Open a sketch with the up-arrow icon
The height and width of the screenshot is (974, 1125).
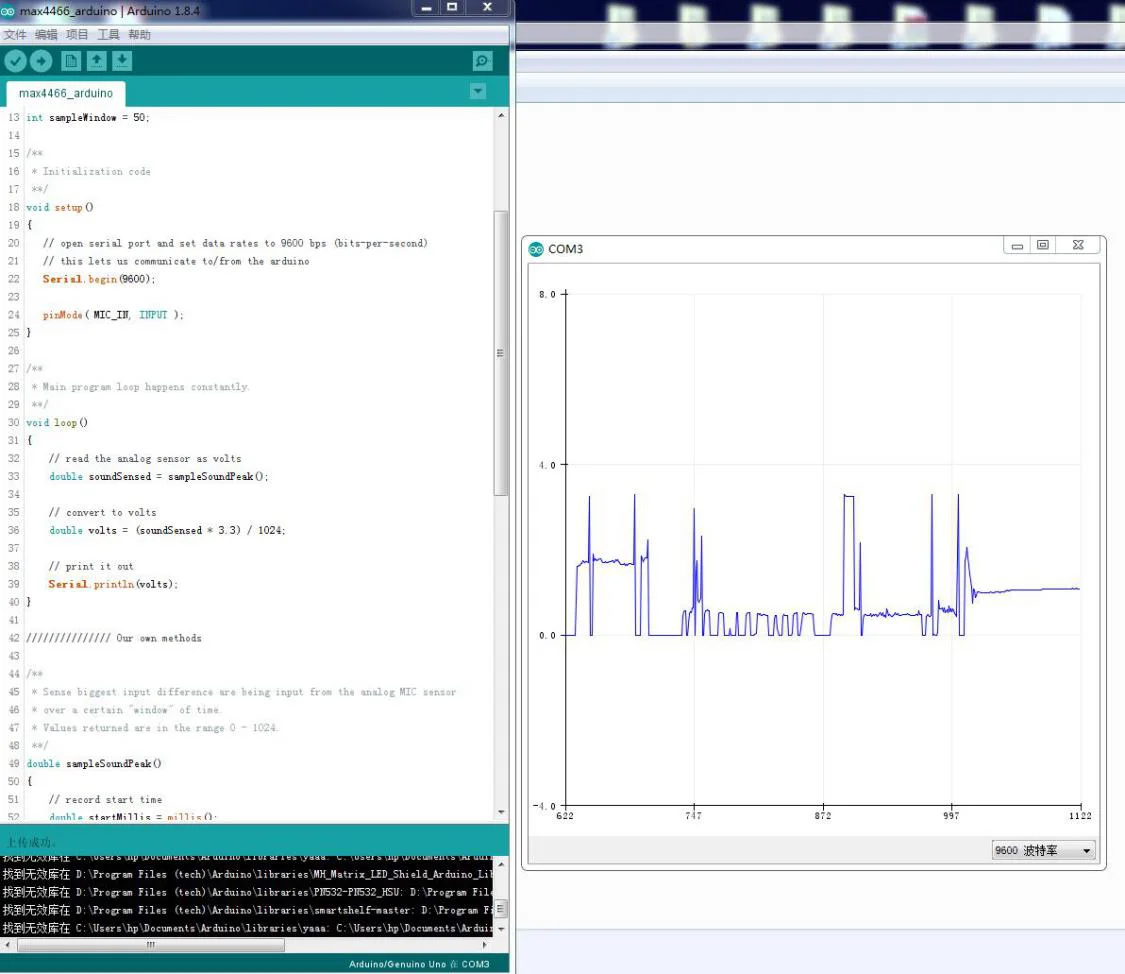96,61
